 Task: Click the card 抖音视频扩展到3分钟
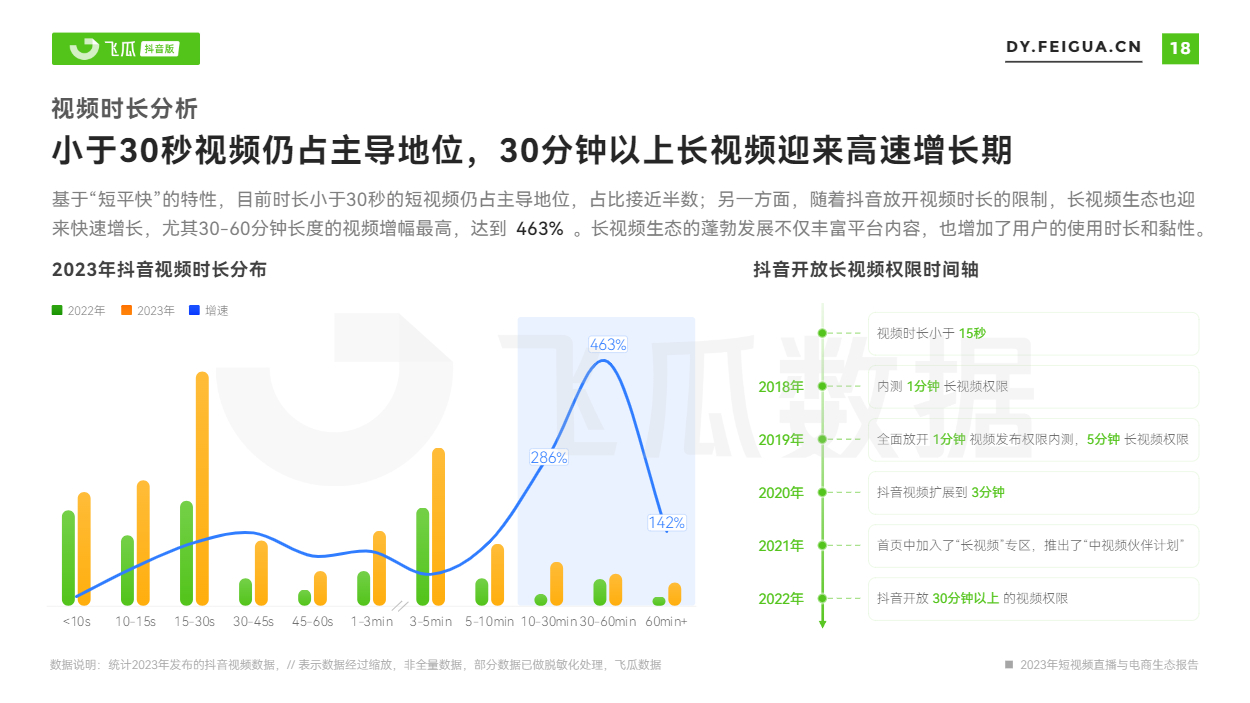[1033, 492]
